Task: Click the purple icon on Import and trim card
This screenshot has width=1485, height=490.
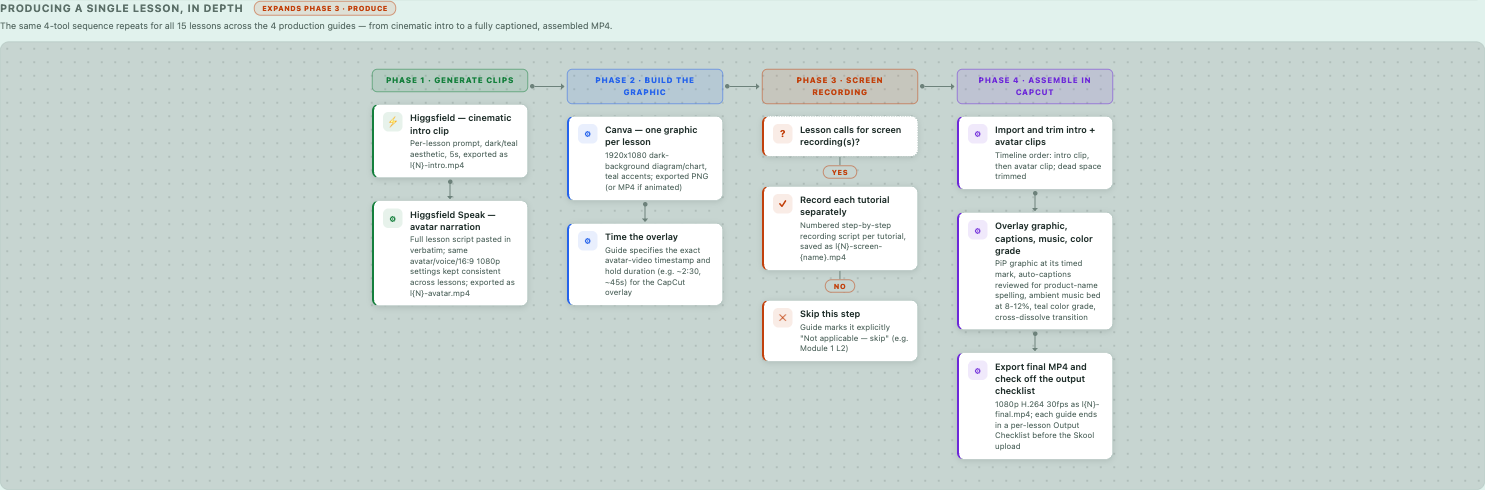Action: 977,133
